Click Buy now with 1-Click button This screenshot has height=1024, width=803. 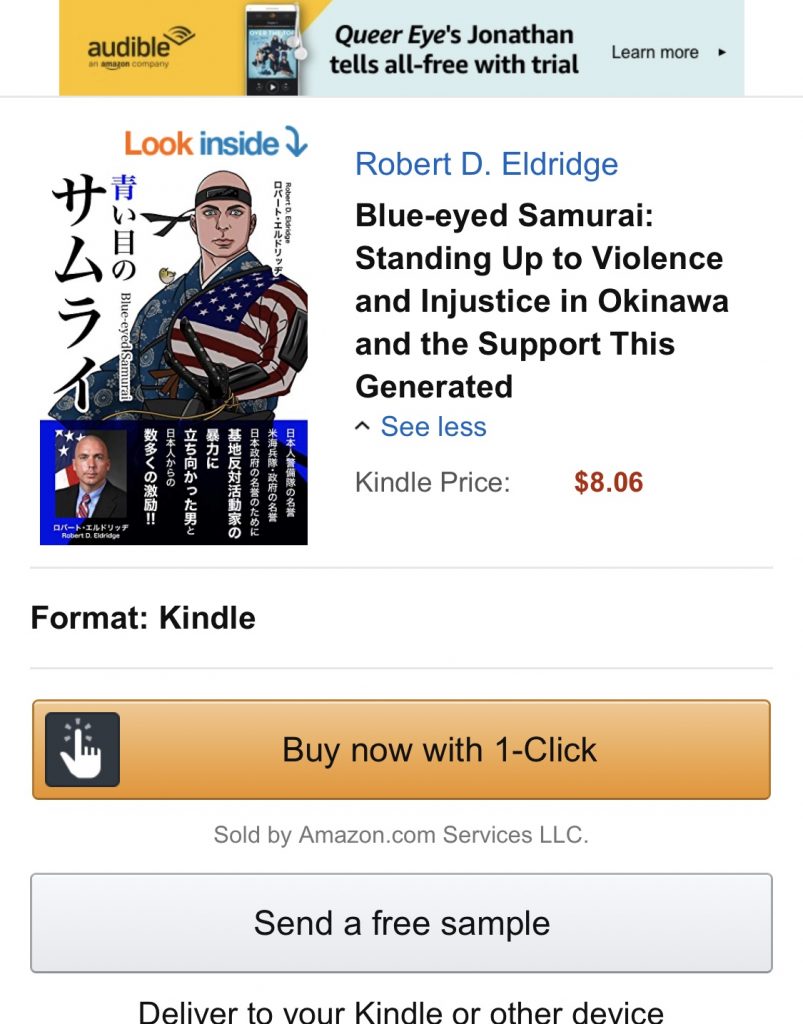(x=402, y=749)
